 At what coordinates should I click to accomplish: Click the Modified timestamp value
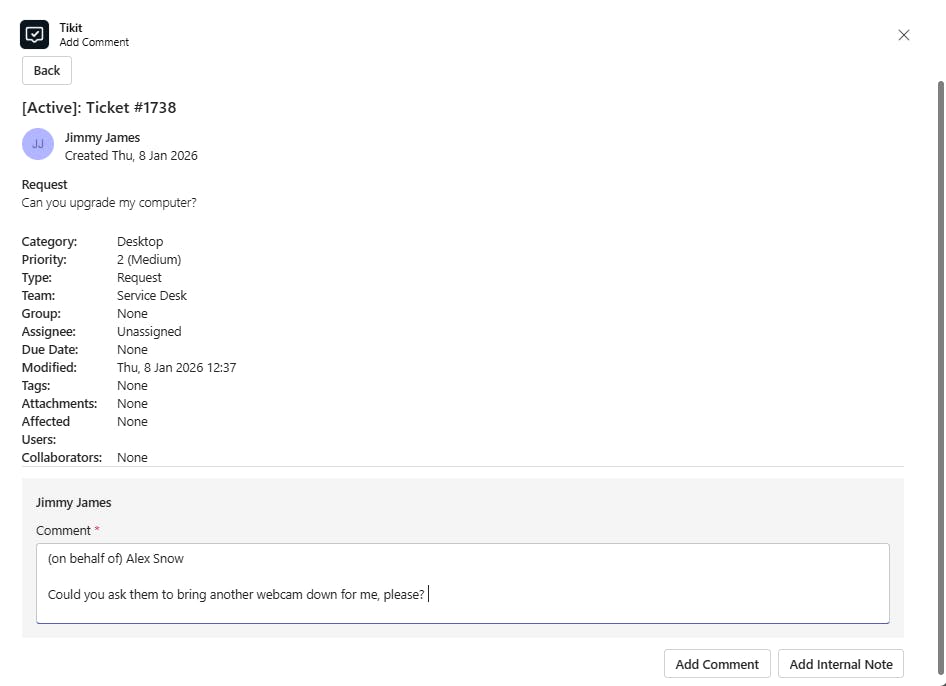(x=176, y=368)
